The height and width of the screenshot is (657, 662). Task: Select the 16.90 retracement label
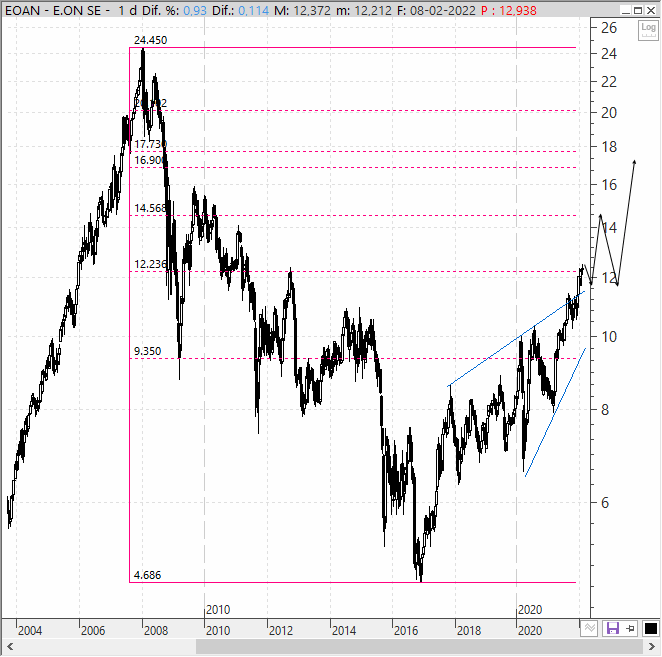[x=149, y=160]
